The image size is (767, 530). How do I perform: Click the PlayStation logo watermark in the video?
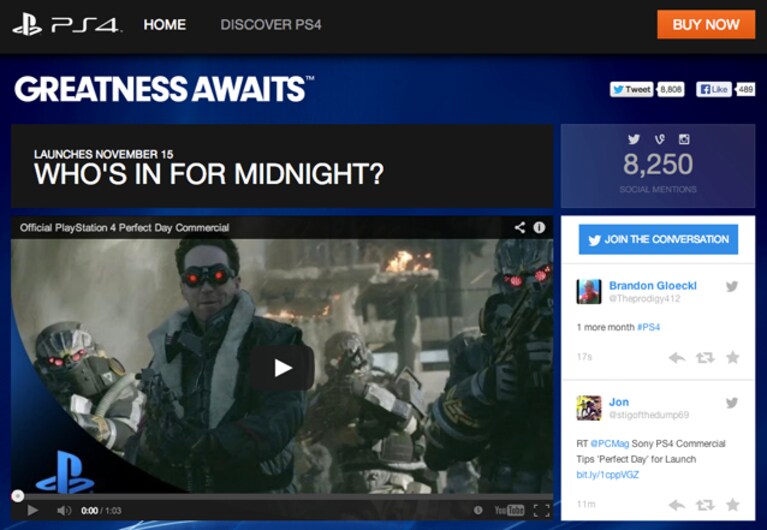[x=64, y=471]
